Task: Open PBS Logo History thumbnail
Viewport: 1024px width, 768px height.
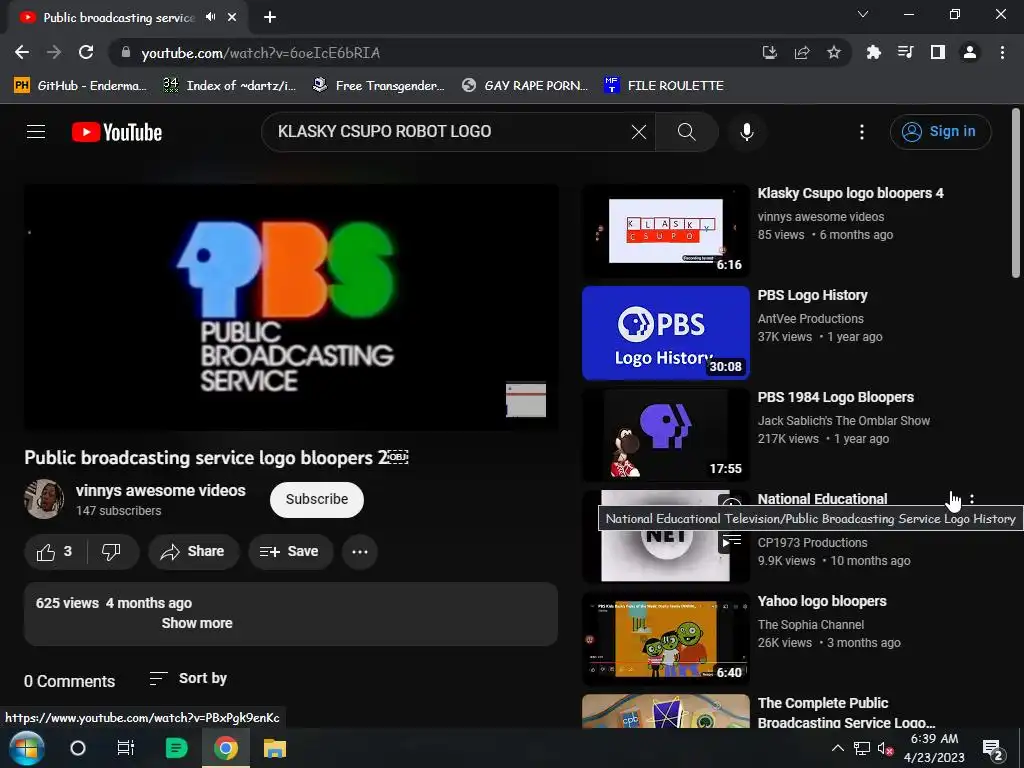Action: [x=665, y=333]
